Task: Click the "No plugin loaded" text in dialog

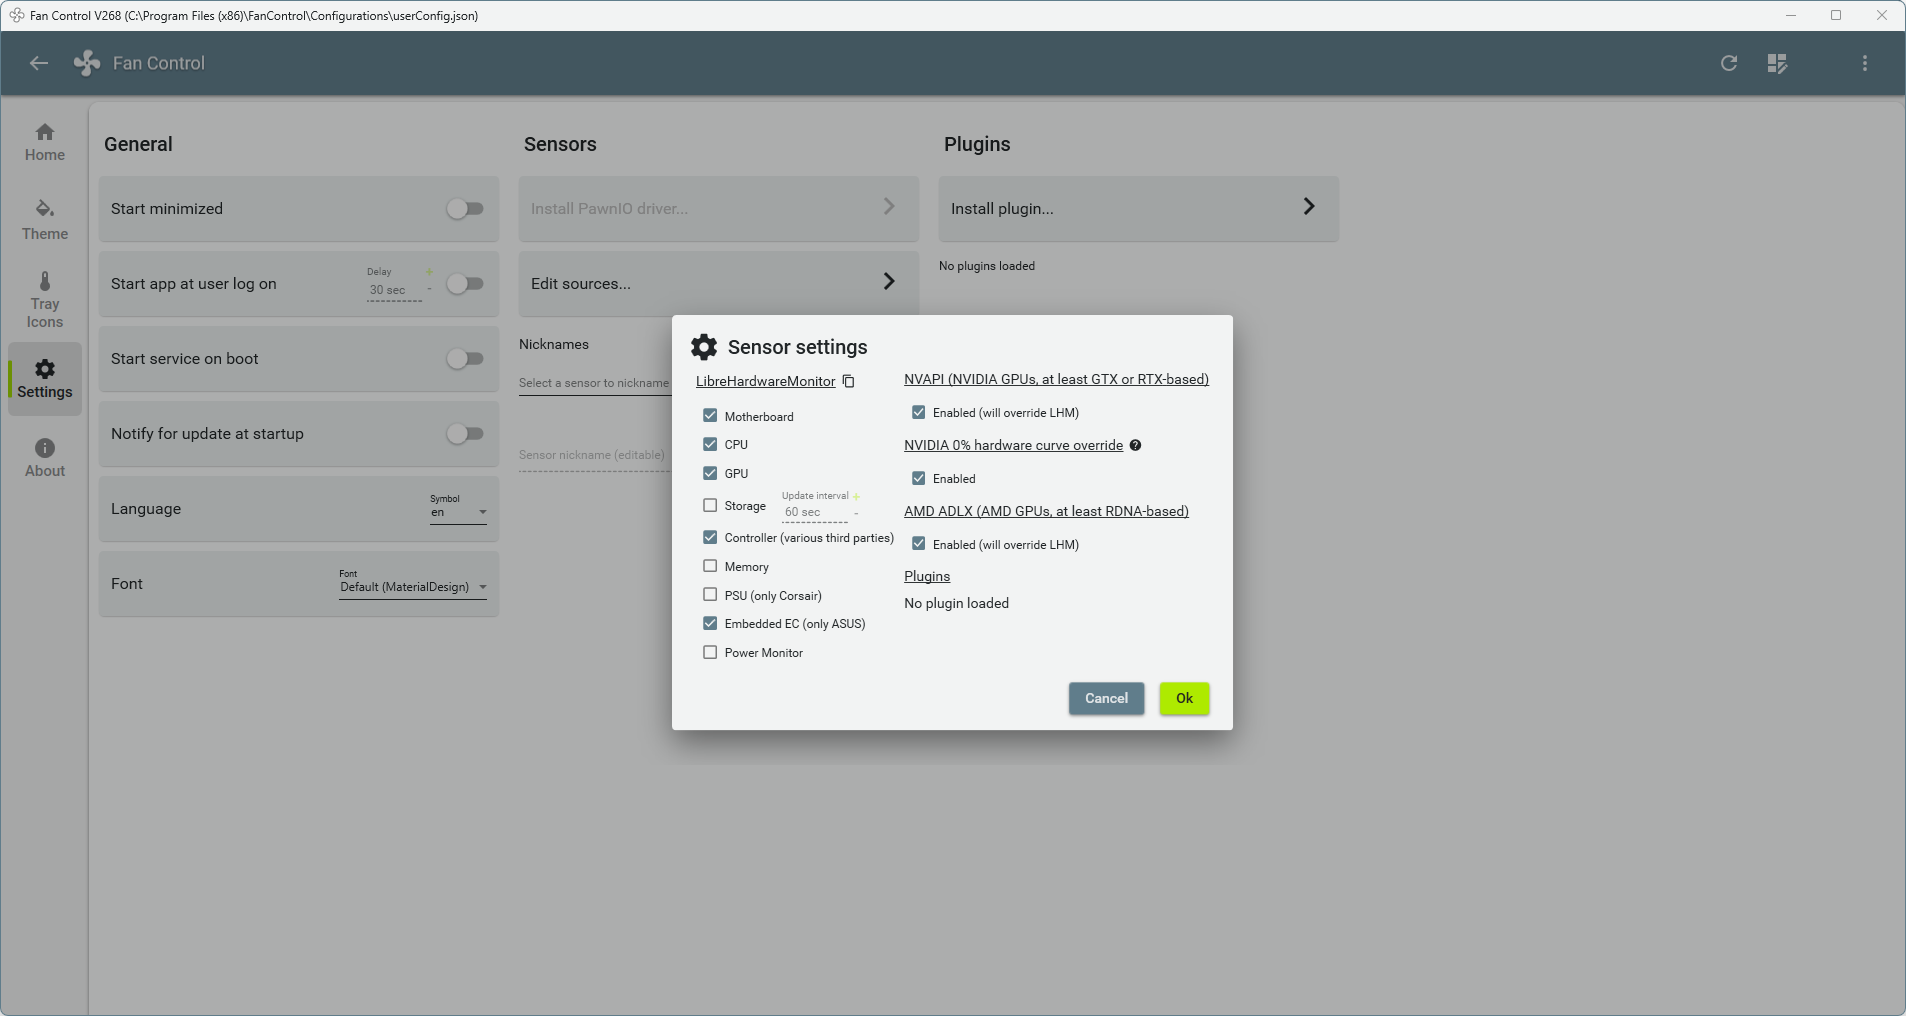Action: 956,603
